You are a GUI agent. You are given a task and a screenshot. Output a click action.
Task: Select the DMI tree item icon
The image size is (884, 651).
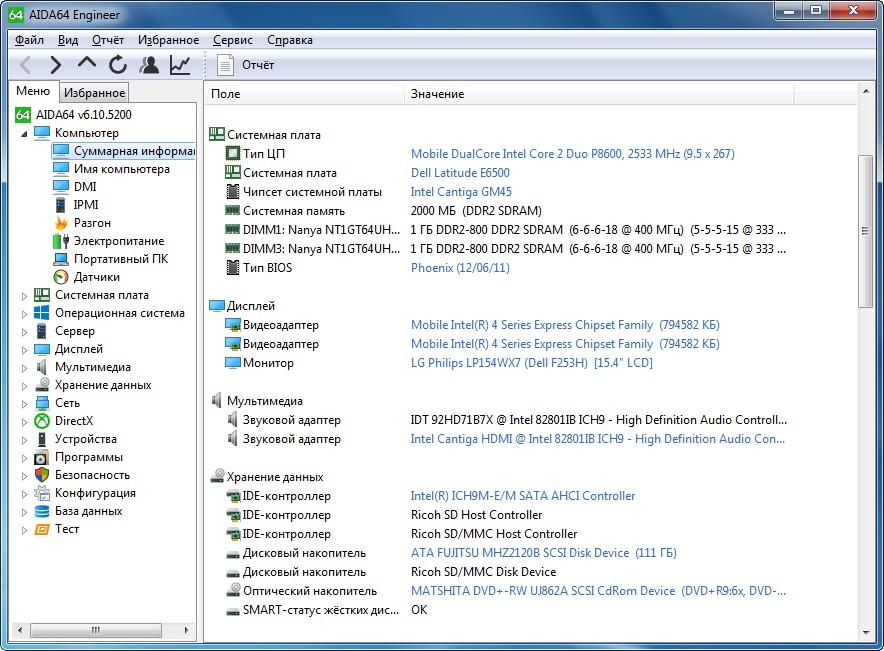tap(60, 187)
